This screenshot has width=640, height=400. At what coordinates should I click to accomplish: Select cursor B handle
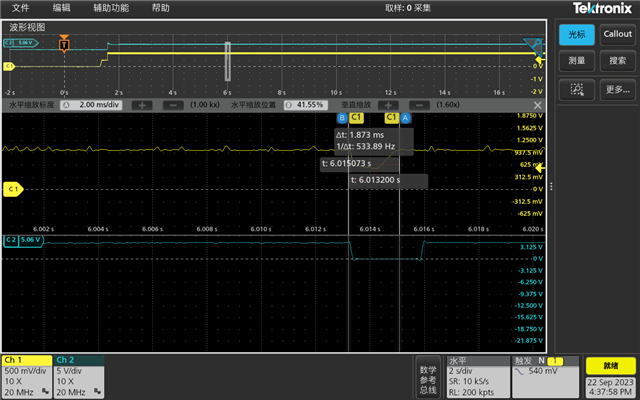[x=342, y=118]
